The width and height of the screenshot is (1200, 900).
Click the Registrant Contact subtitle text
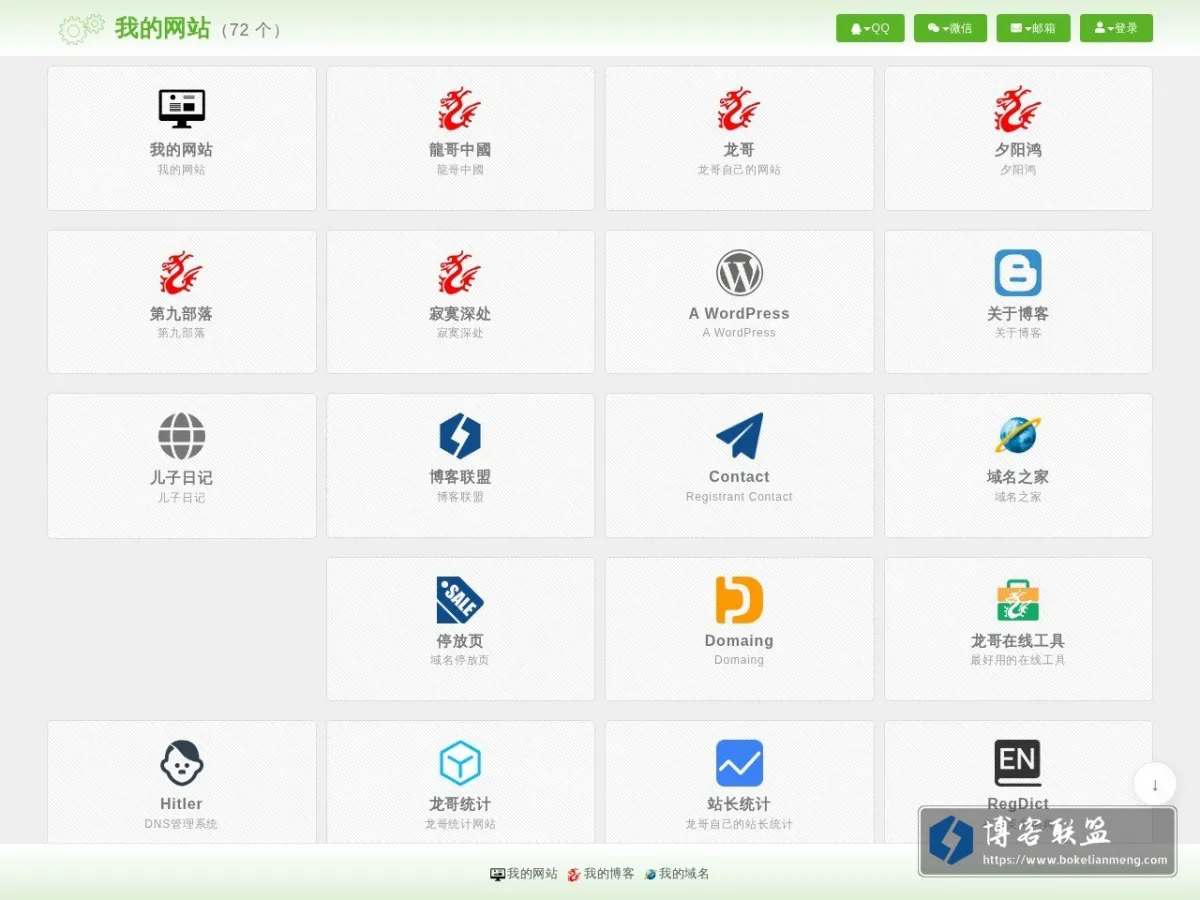click(739, 497)
